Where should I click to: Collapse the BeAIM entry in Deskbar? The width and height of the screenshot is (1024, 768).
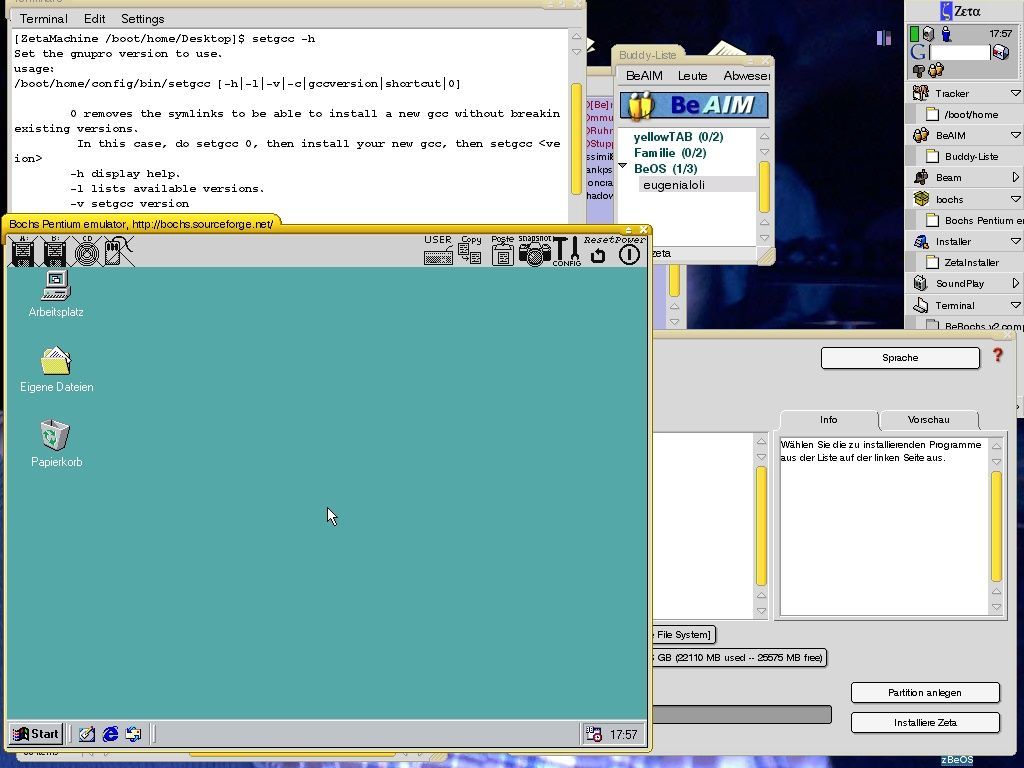(1016, 135)
